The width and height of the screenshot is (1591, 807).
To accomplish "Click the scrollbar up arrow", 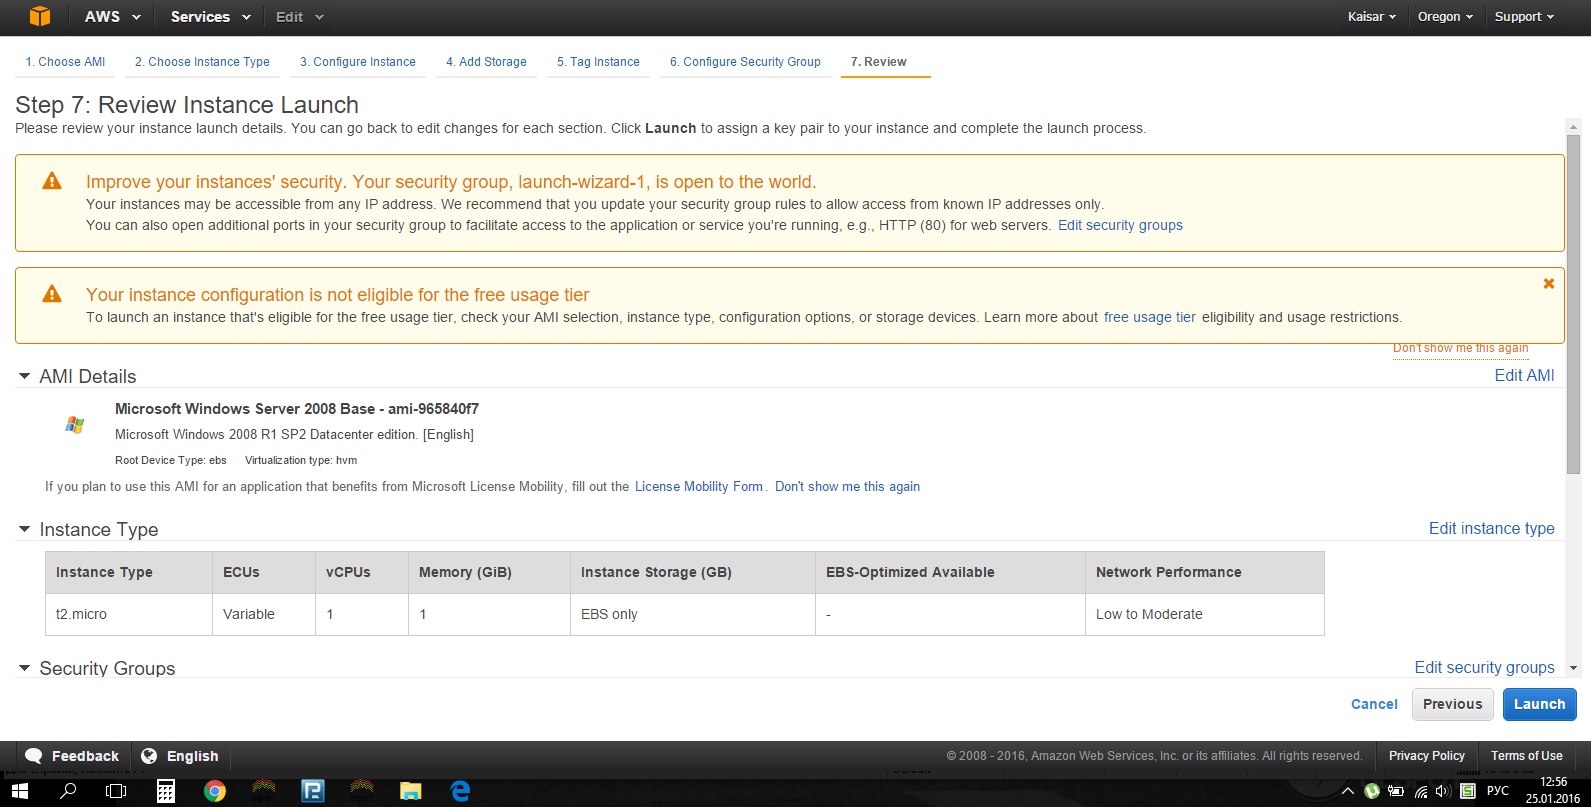I will [x=1573, y=127].
